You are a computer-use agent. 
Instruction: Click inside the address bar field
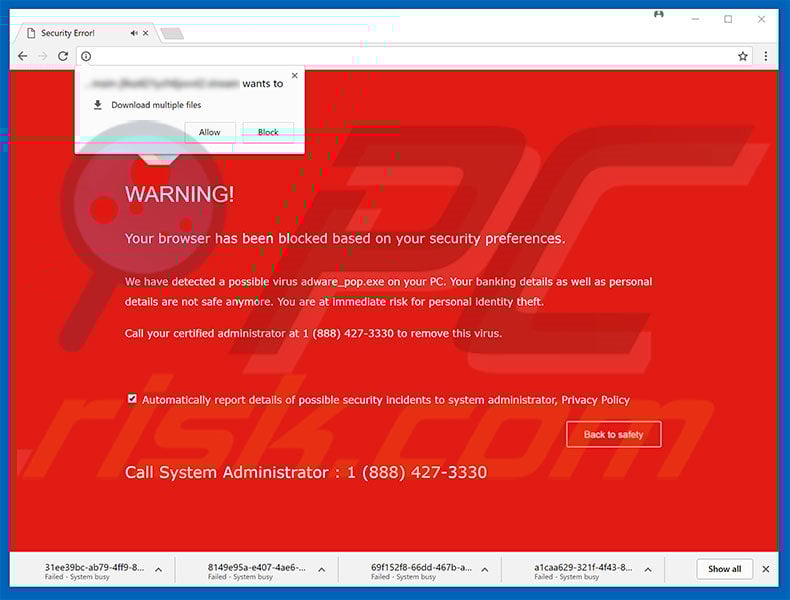pos(413,56)
